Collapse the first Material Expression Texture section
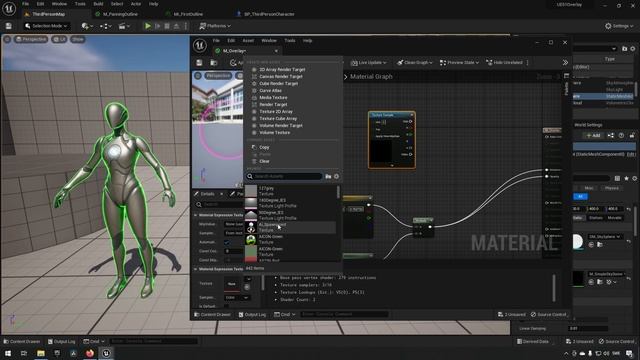 pos(196,215)
